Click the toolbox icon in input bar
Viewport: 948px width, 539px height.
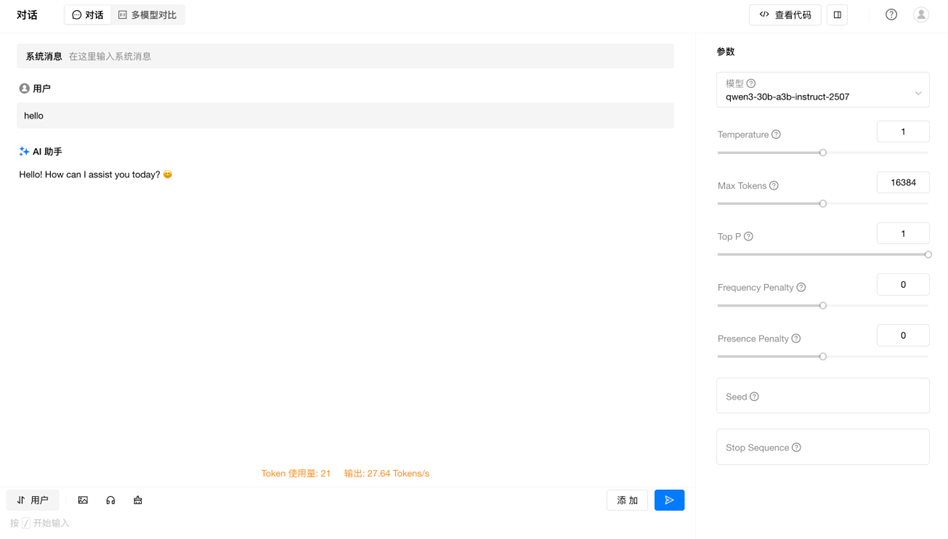[138, 500]
